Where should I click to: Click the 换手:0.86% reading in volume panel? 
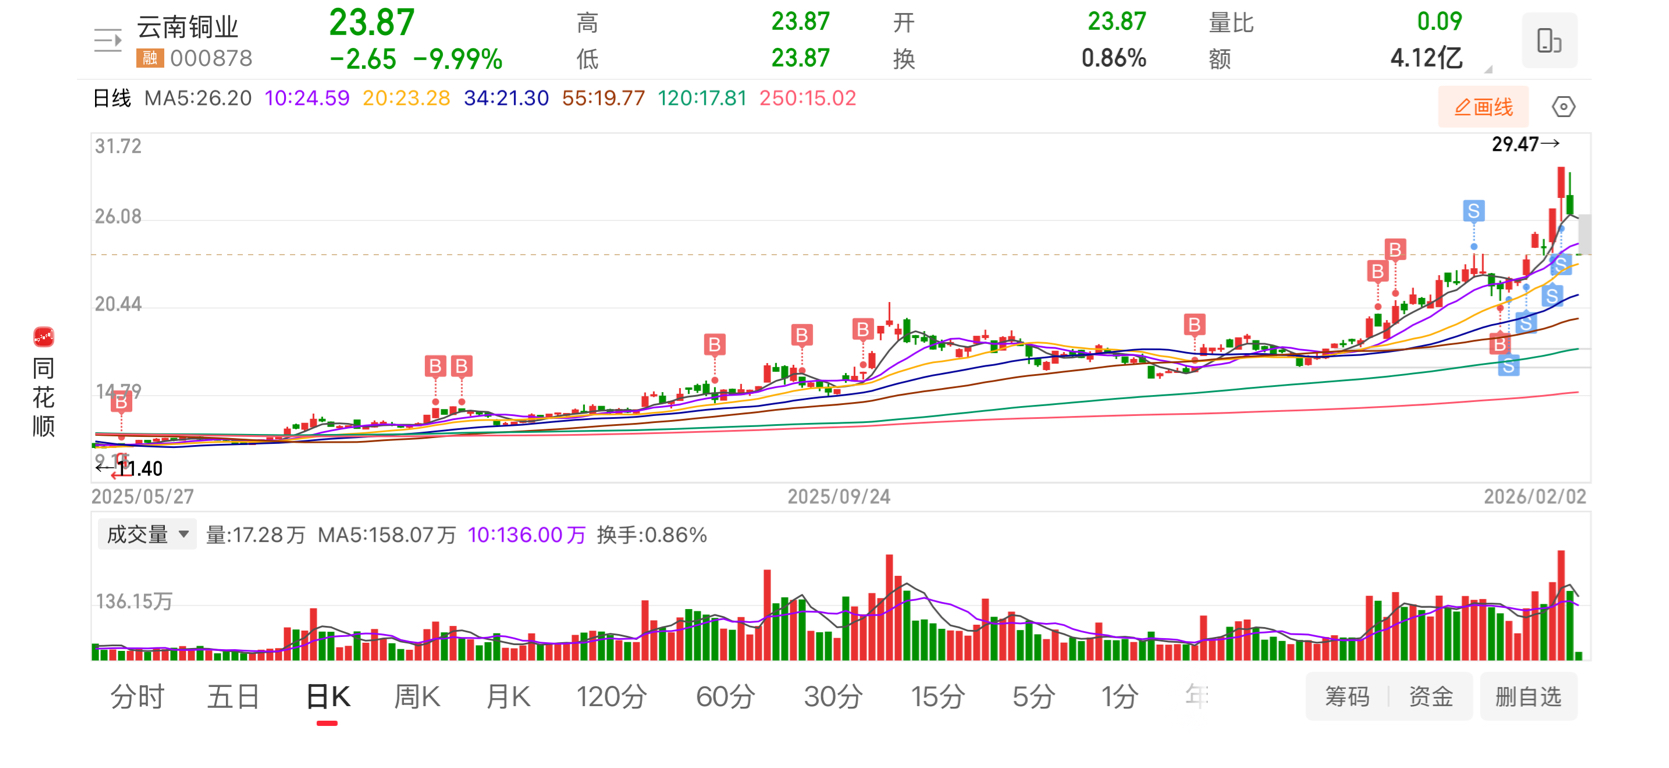pyautogui.click(x=652, y=535)
